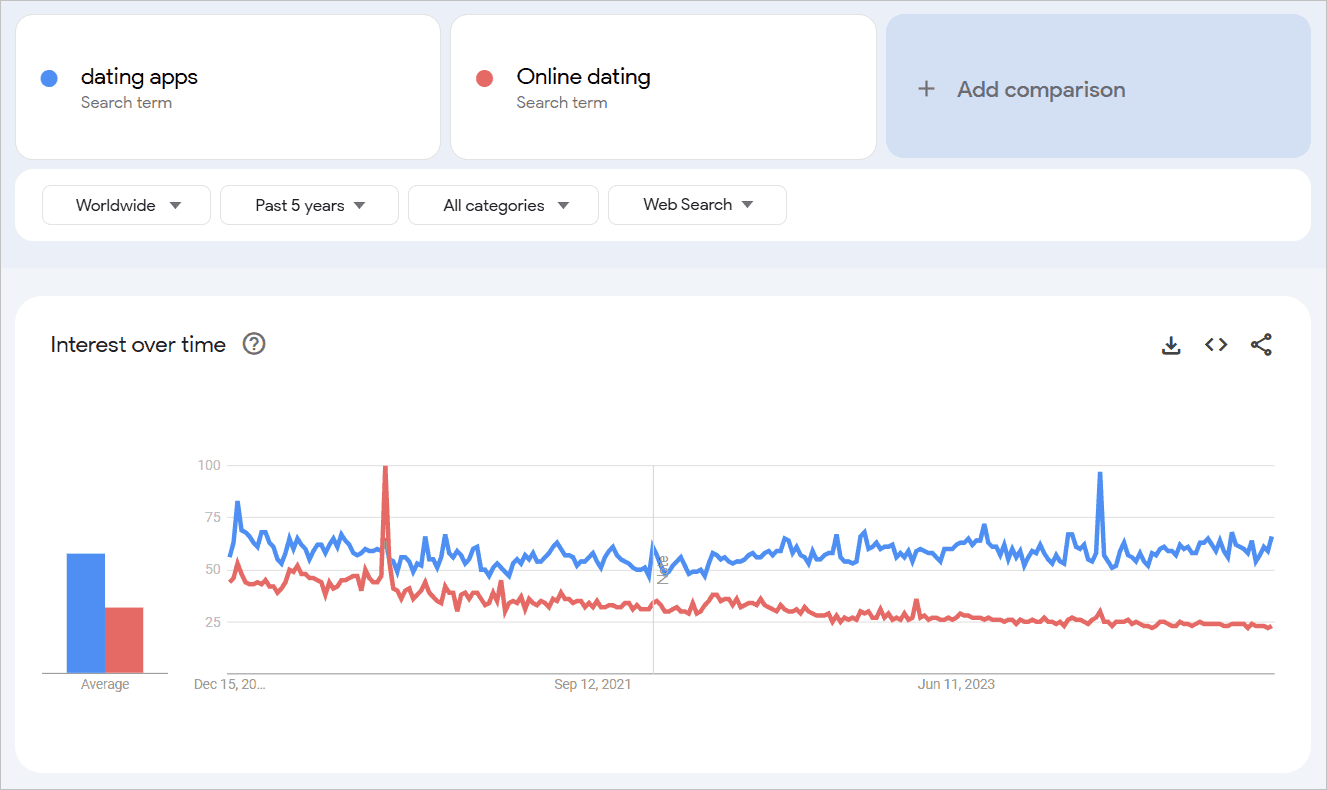
Task: Open the Web Search type dropdown
Action: click(x=697, y=205)
